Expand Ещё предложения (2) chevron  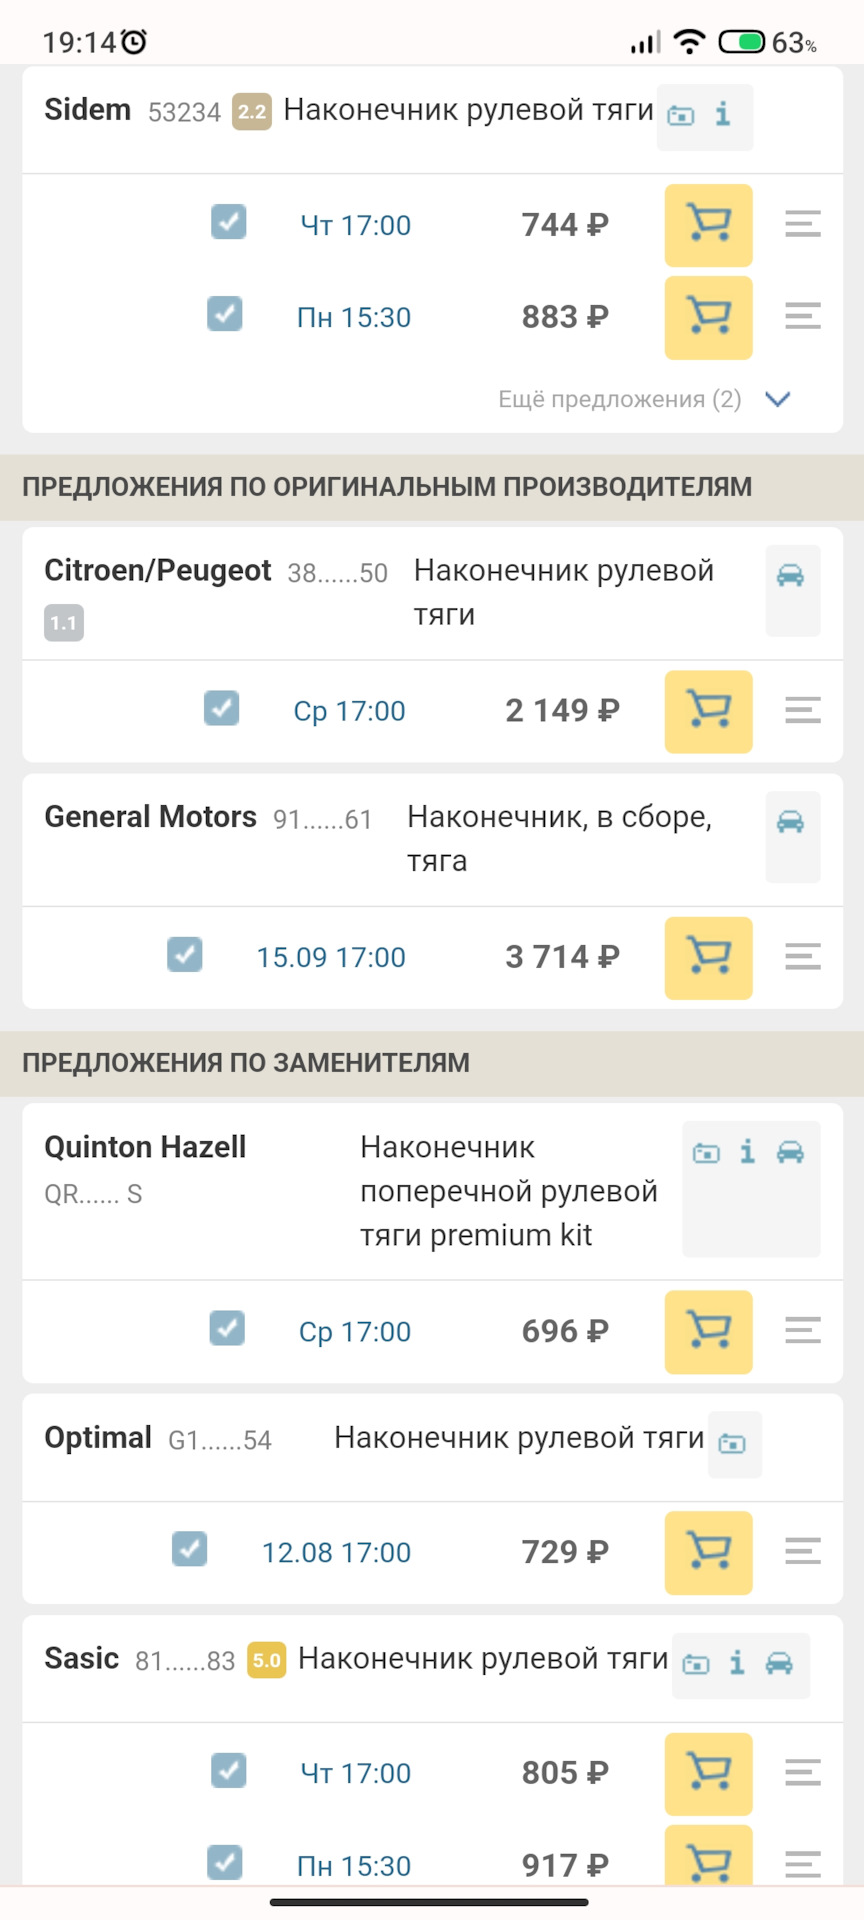tap(777, 399)
